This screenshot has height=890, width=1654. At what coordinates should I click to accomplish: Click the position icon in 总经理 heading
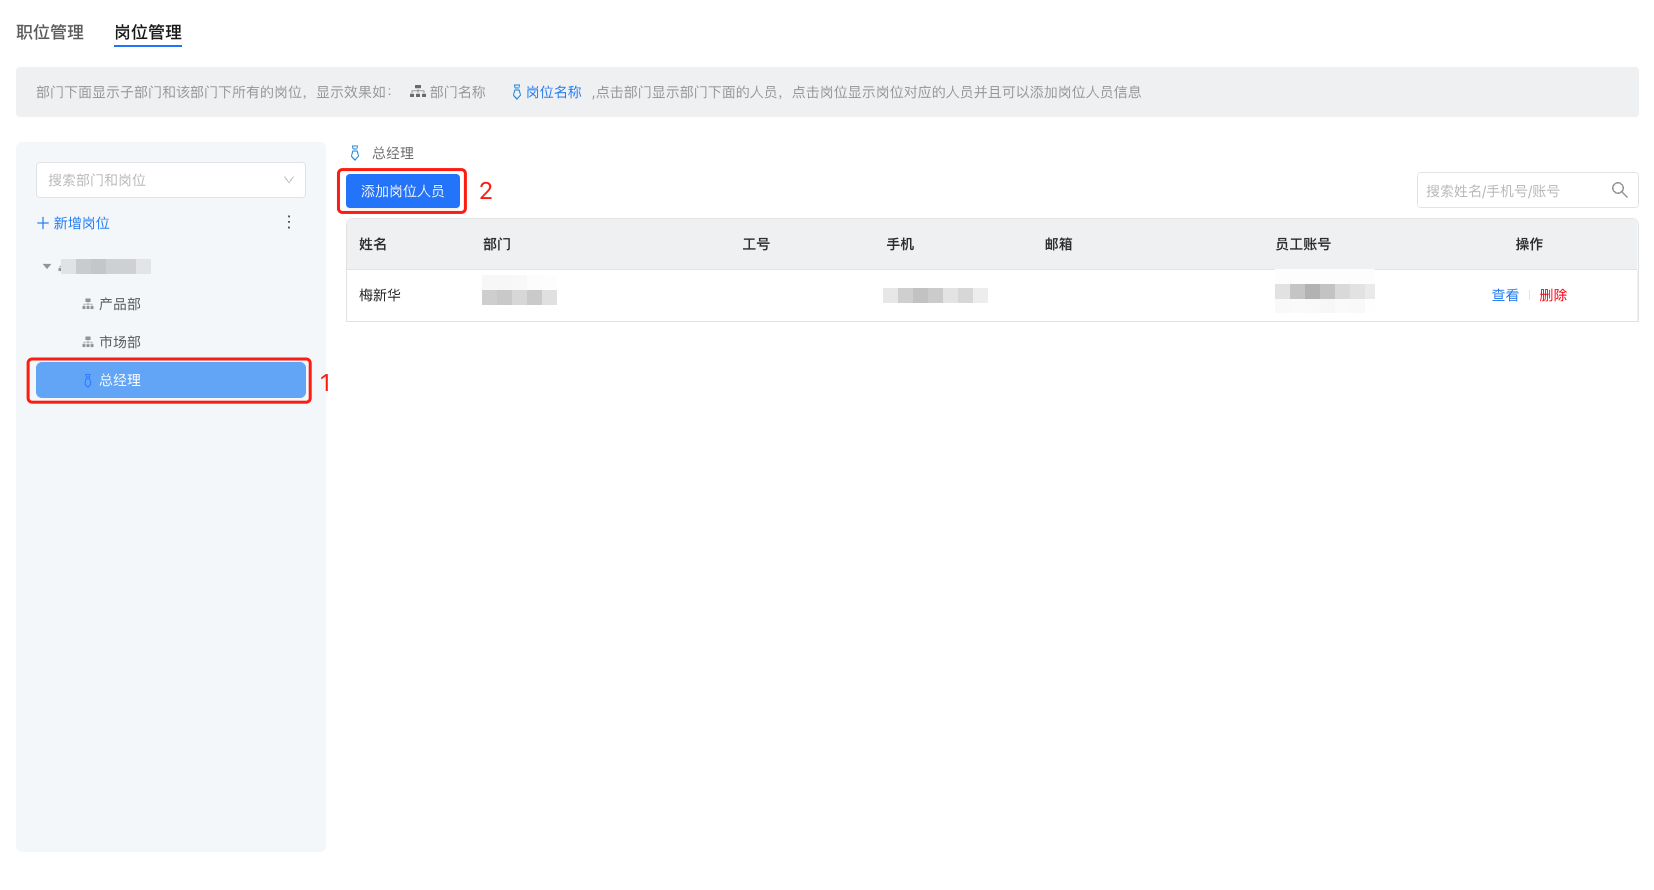(355, 153)
